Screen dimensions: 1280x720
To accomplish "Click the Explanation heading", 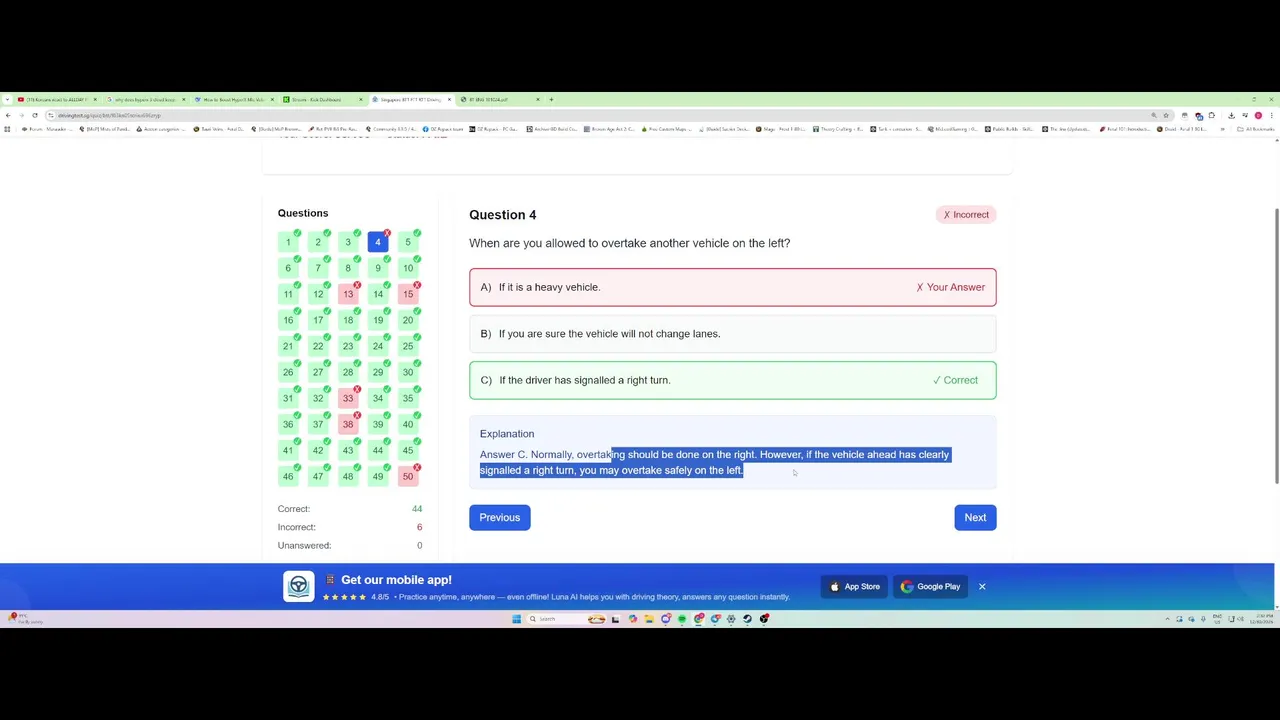I will (x=507, y=434).
